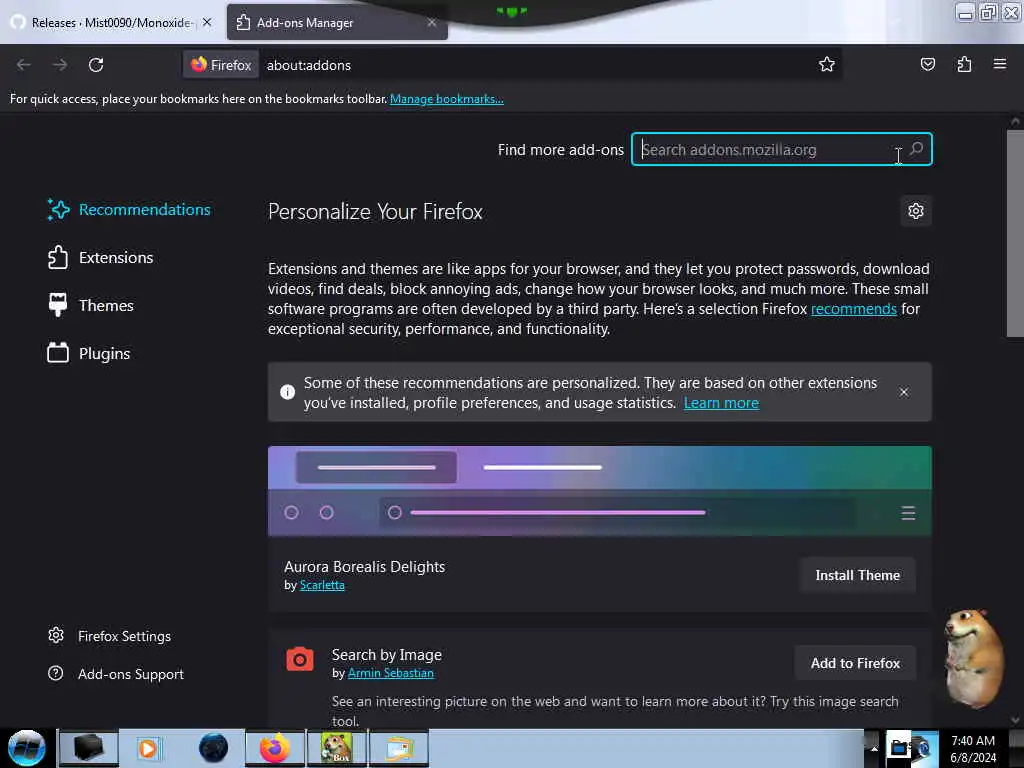
Task: Open the Pocket save icon
Action: pyautogui.click(x=927, y=64)
